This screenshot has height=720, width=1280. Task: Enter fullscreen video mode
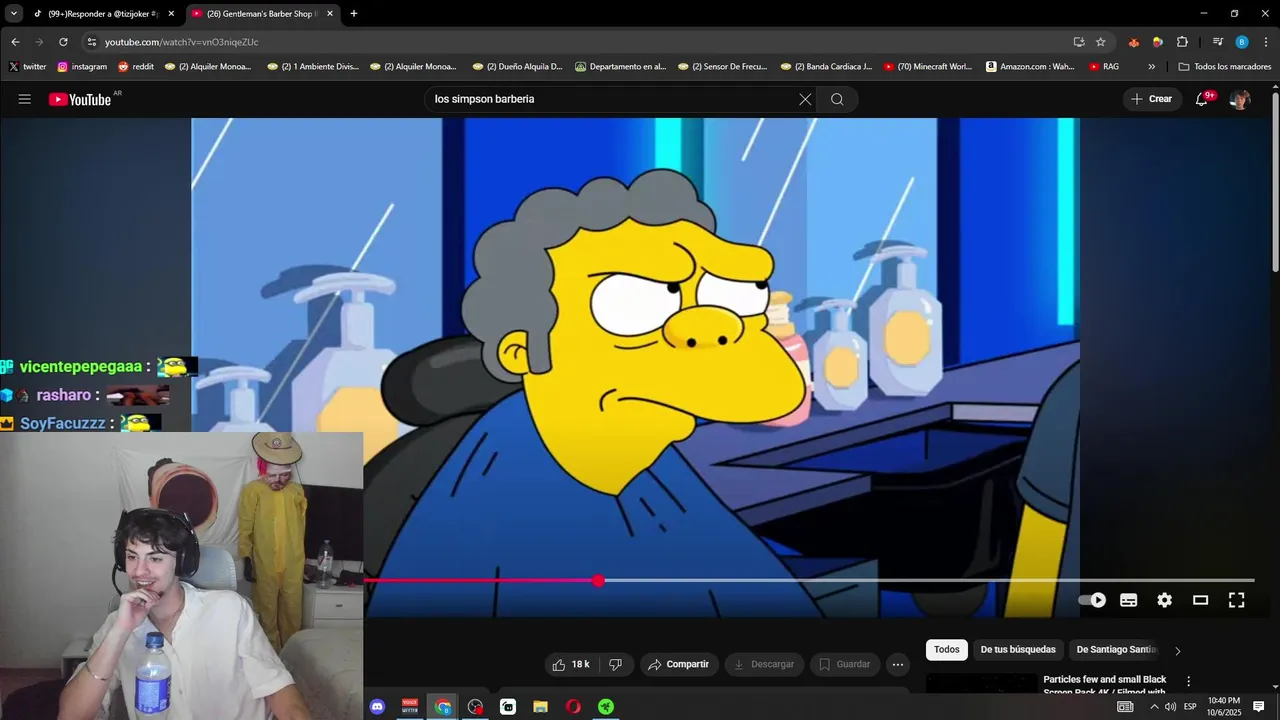coord(1237,600)
